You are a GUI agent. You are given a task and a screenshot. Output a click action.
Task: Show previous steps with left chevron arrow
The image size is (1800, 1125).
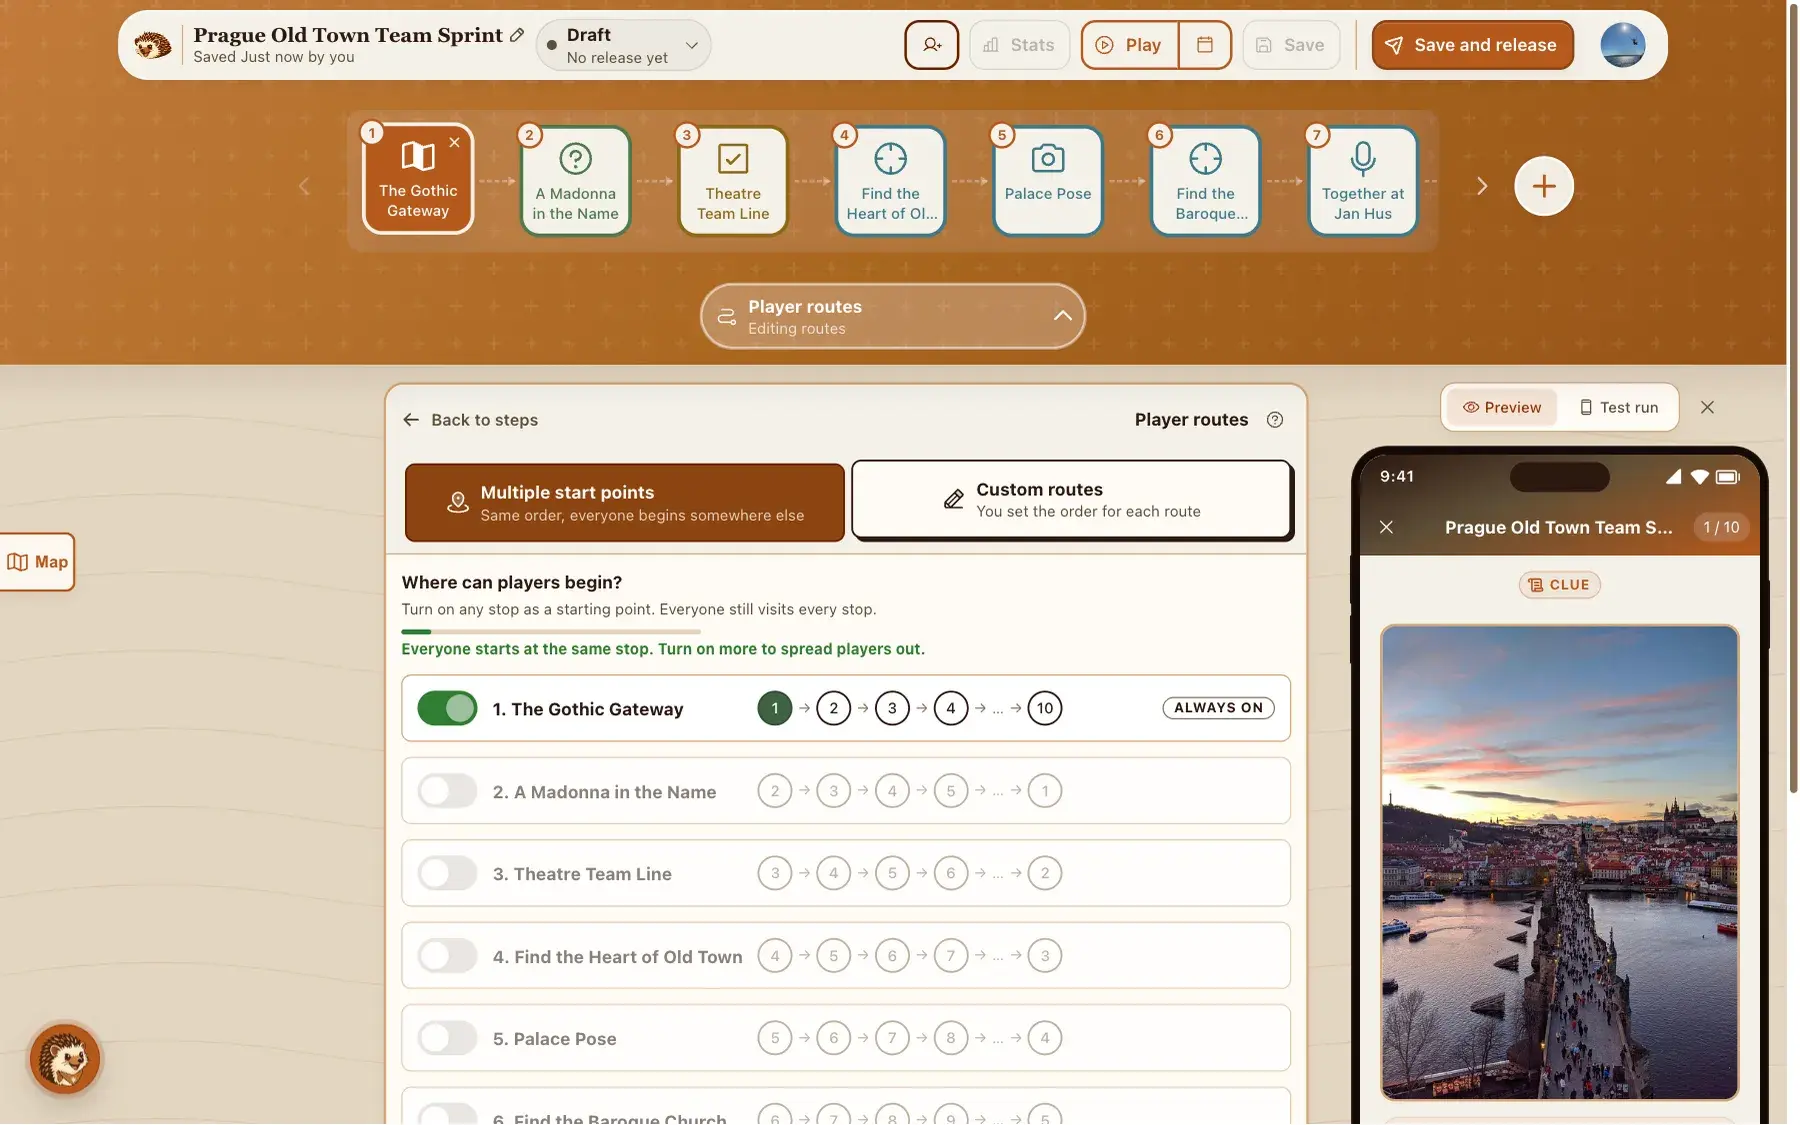click(x=304, y=186)
